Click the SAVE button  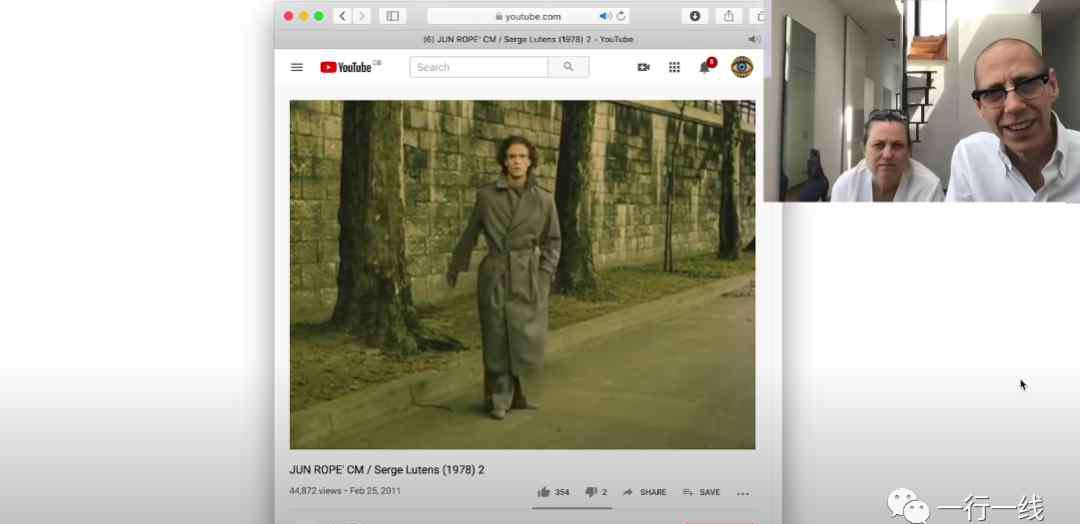pyautogui.click(x=701, y=492)
